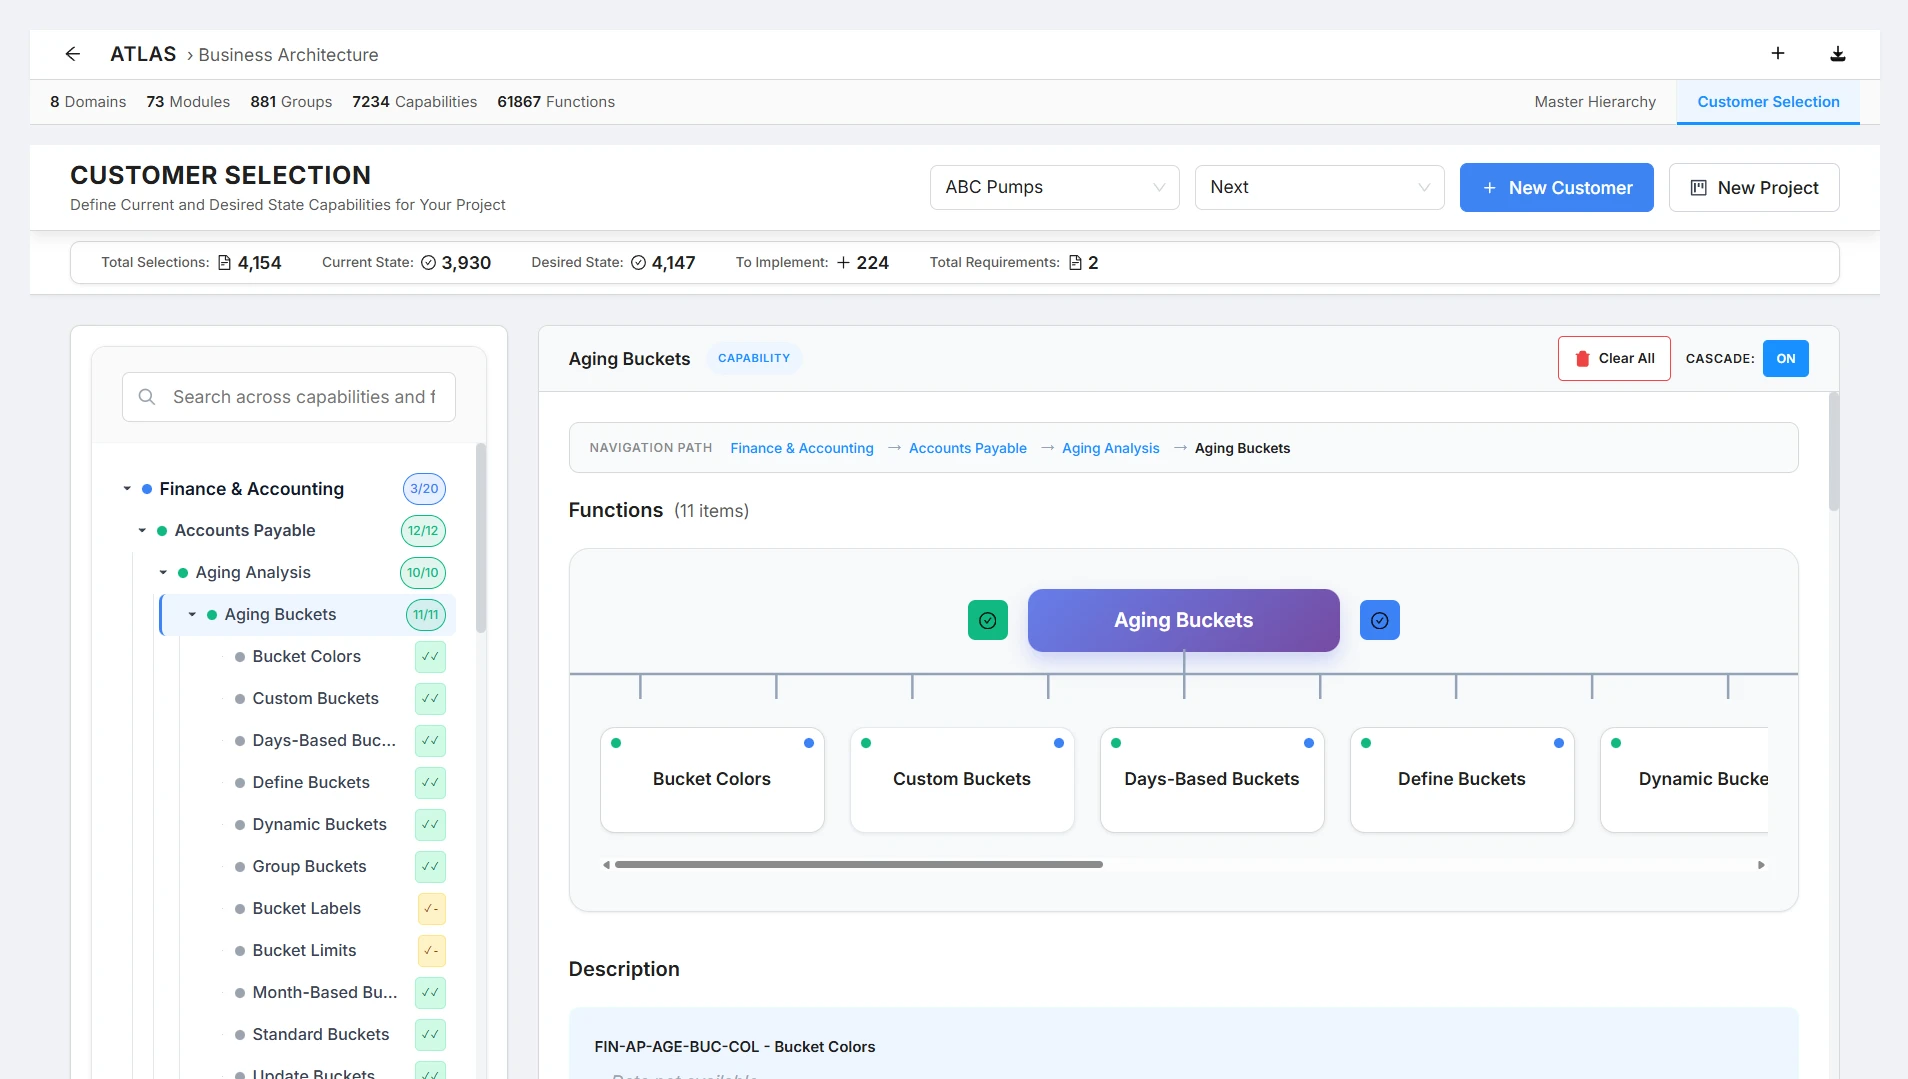Collapse the Finance & Accounting tree node
Viewport: 1908px width, 1079px height.
127,489
